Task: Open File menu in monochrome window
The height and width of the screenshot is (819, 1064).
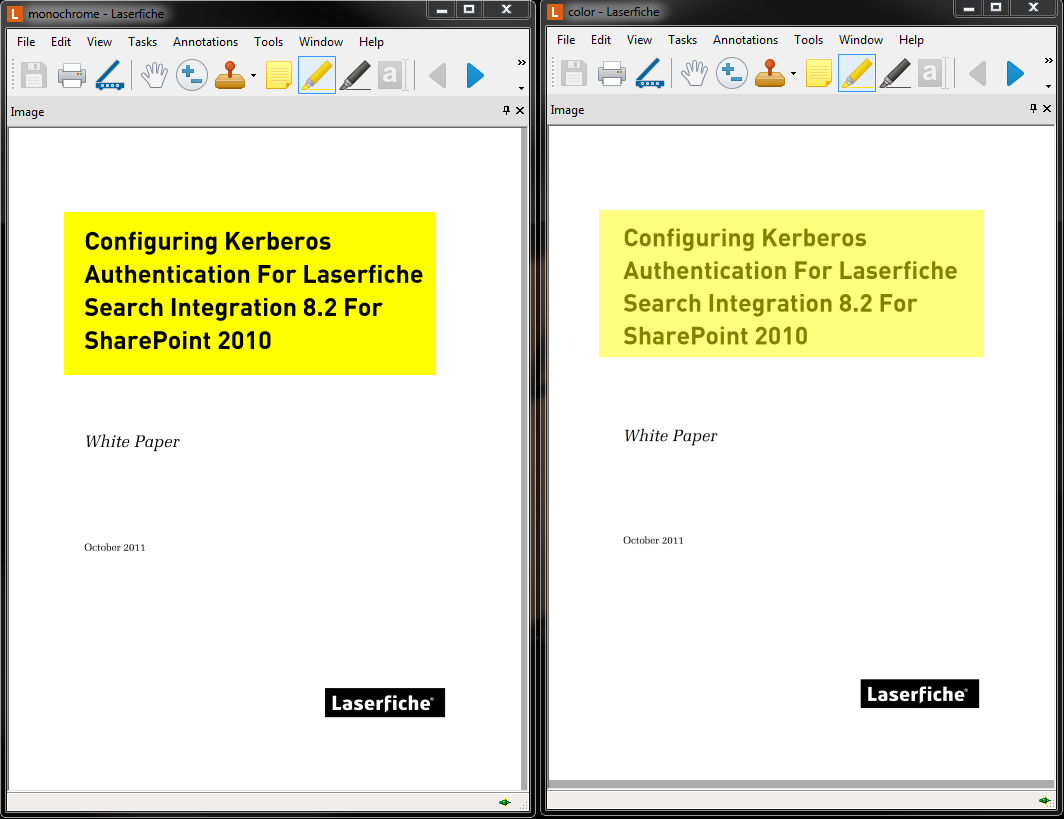Action: [x=26, y=42]
